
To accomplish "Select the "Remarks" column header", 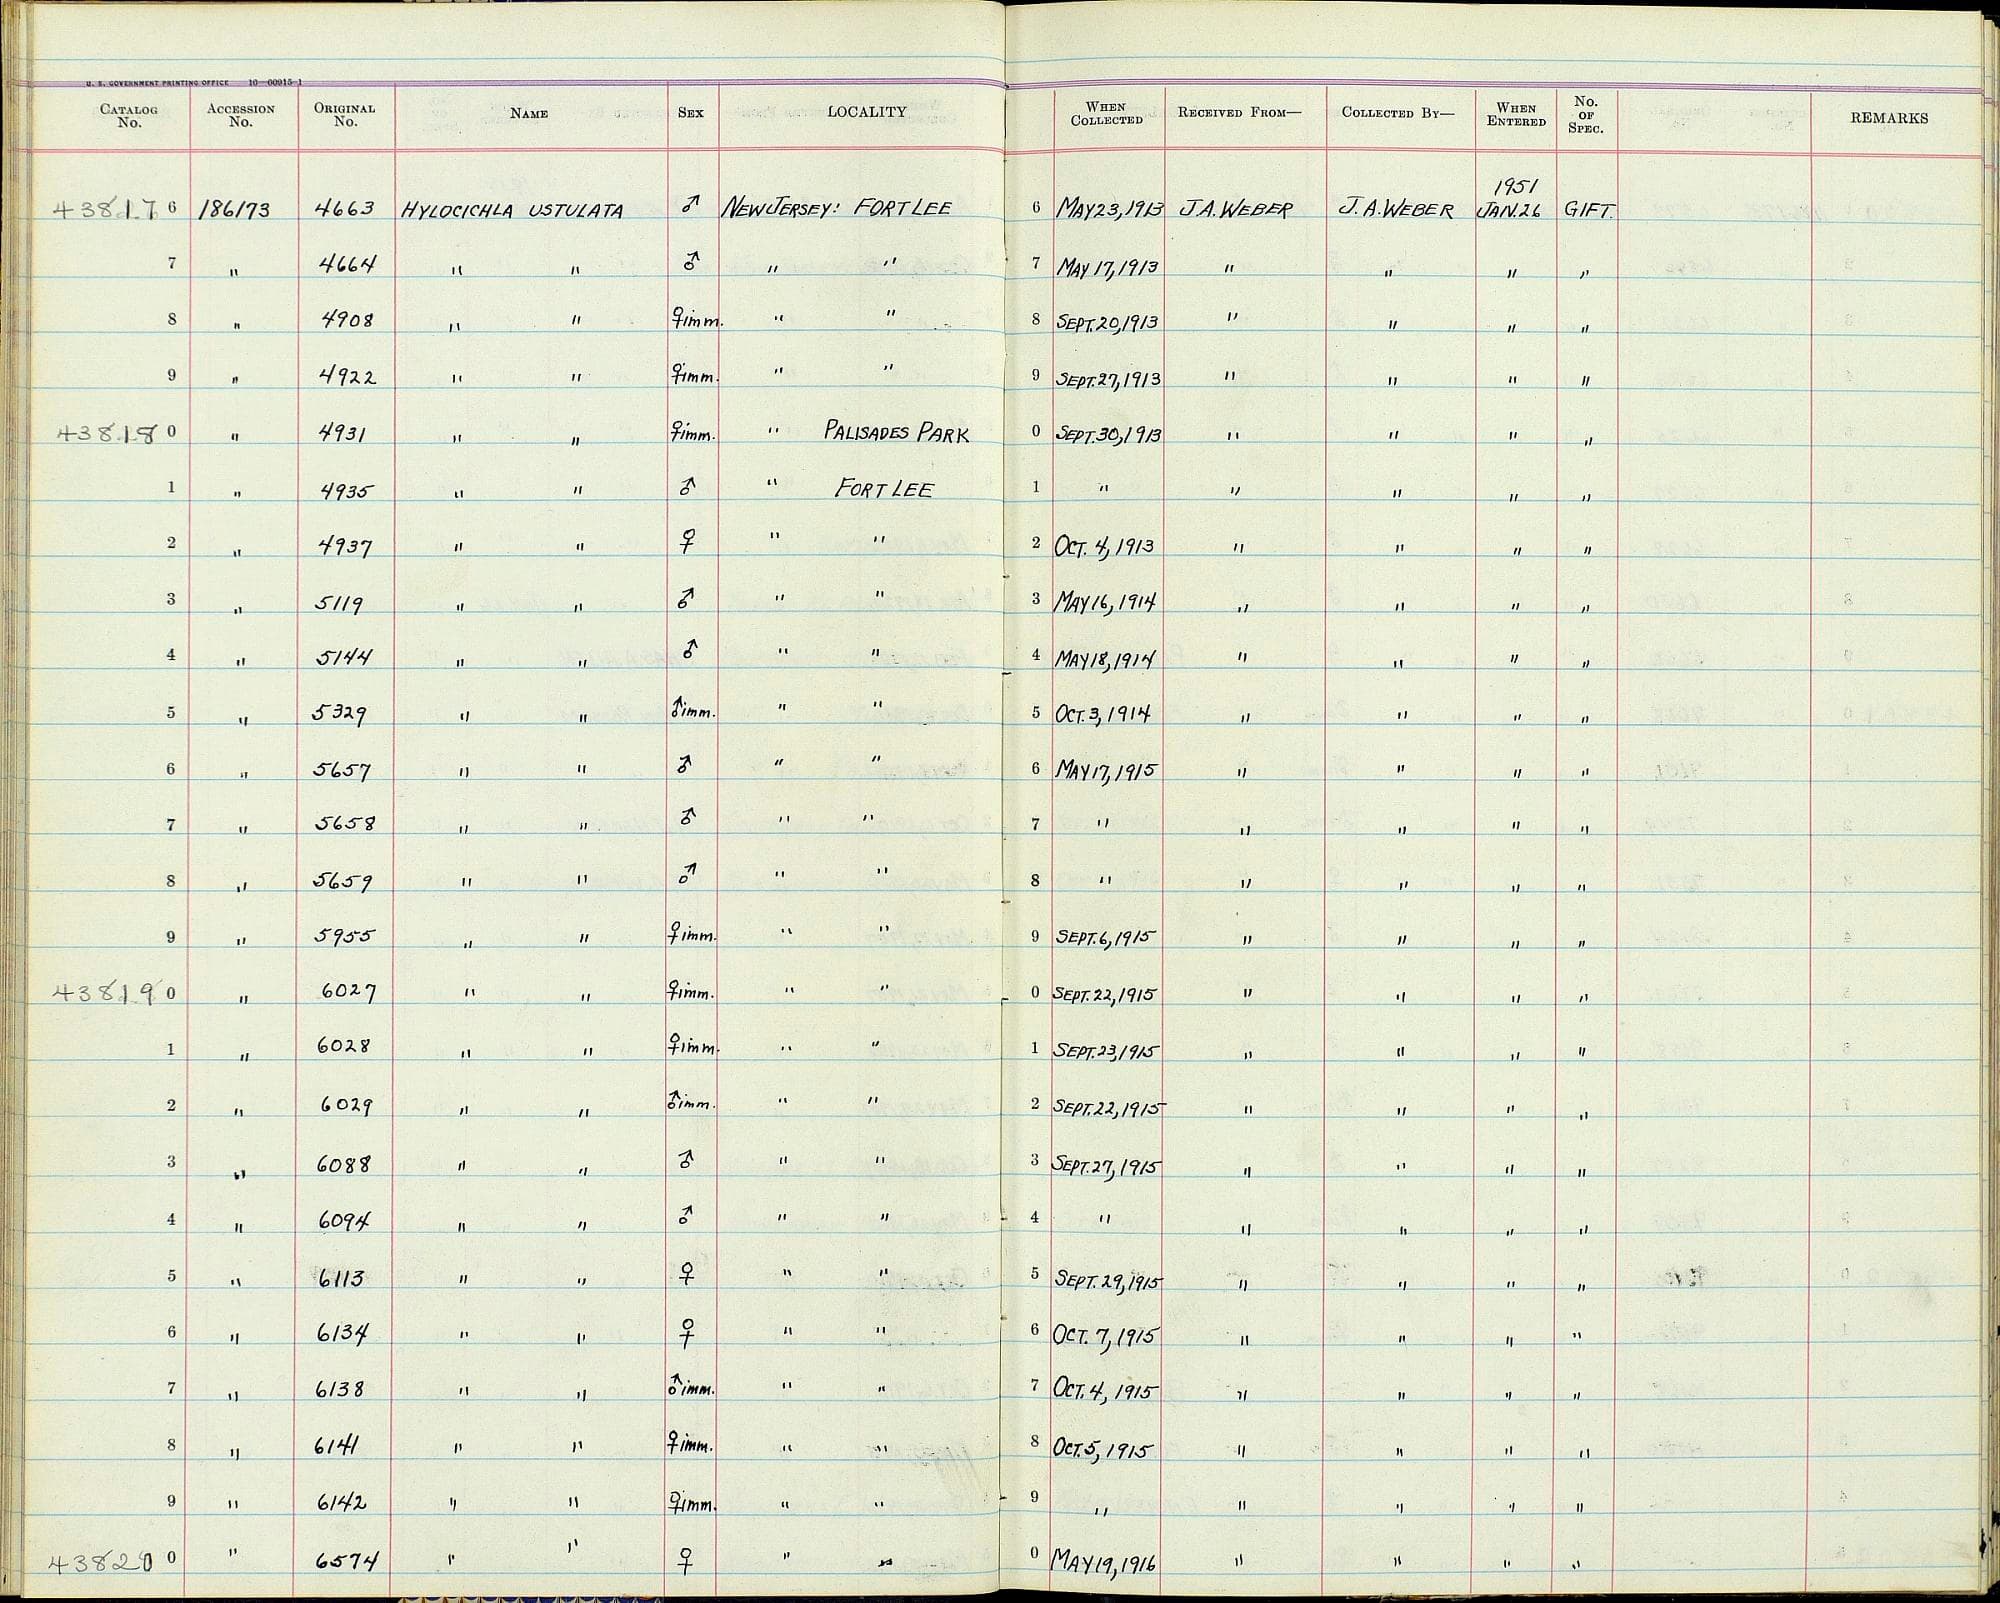I will [1889, 118].
